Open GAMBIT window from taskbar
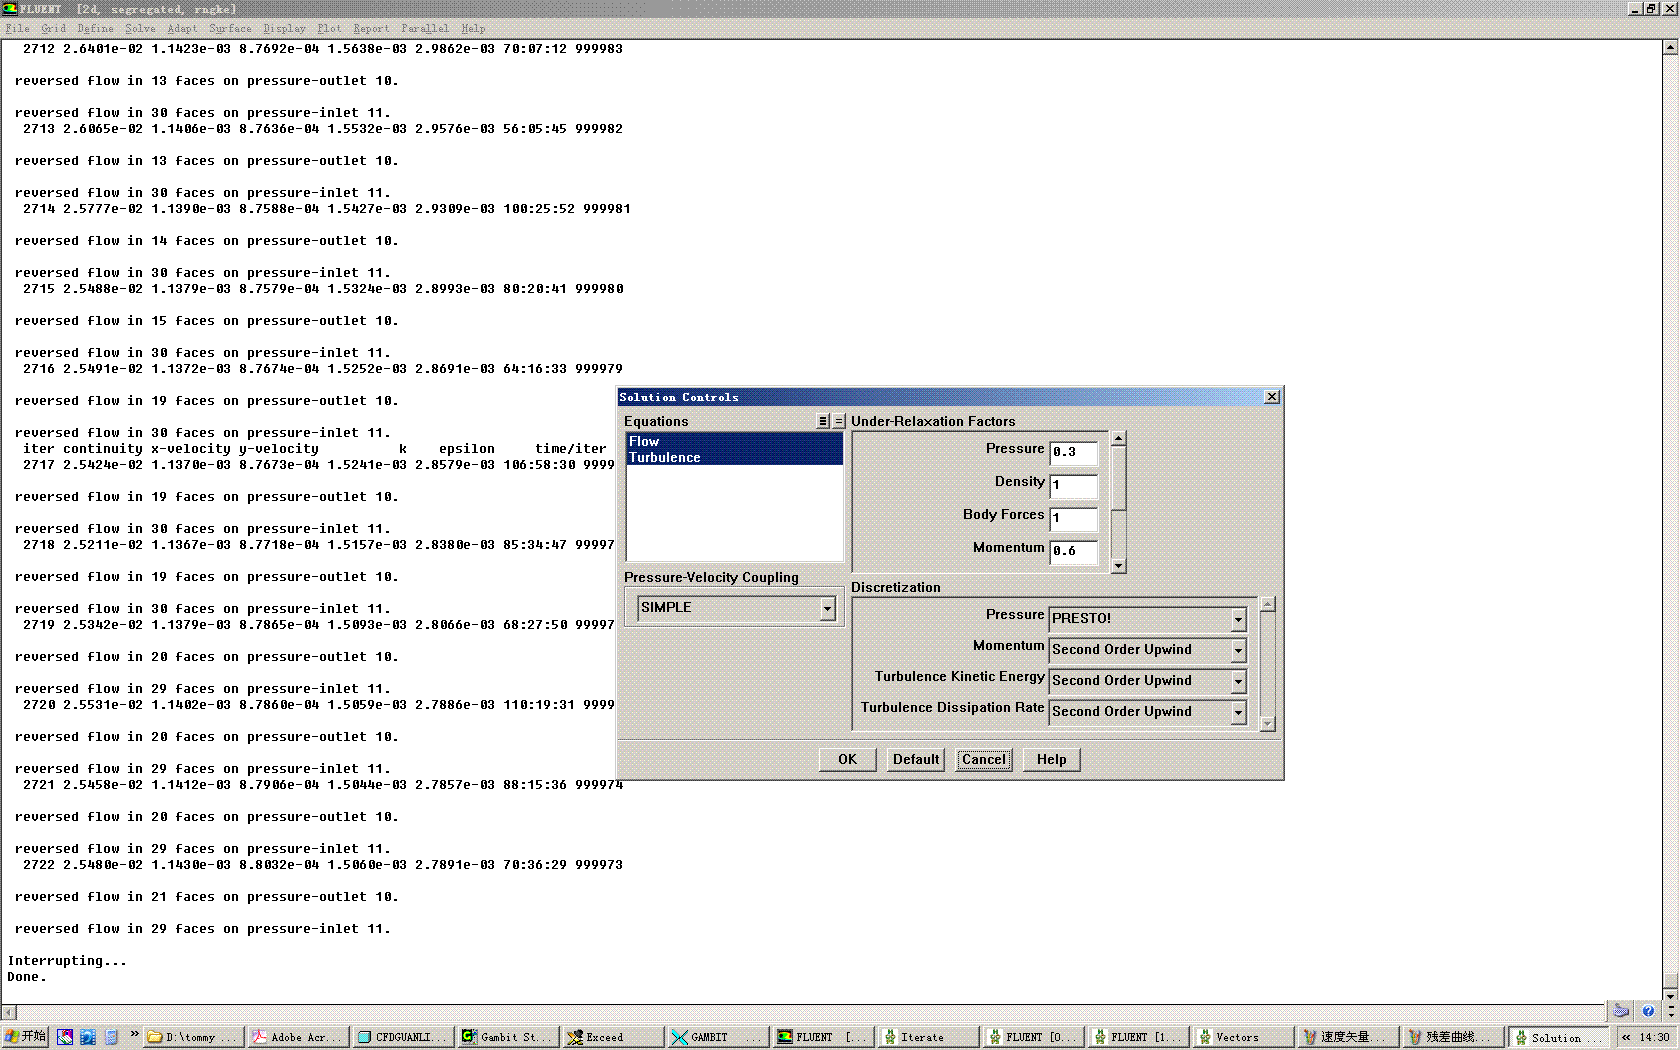Viewport: 1680px width, 1050px height. (717, 1037)
